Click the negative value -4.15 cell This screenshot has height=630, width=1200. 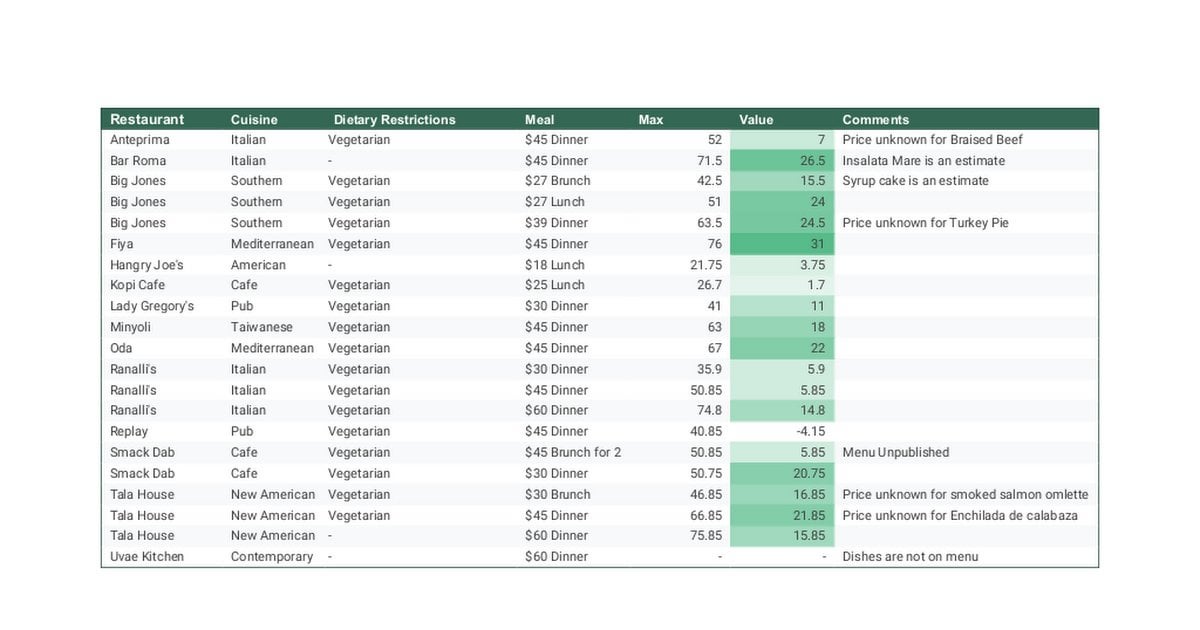tap(781, 431)
